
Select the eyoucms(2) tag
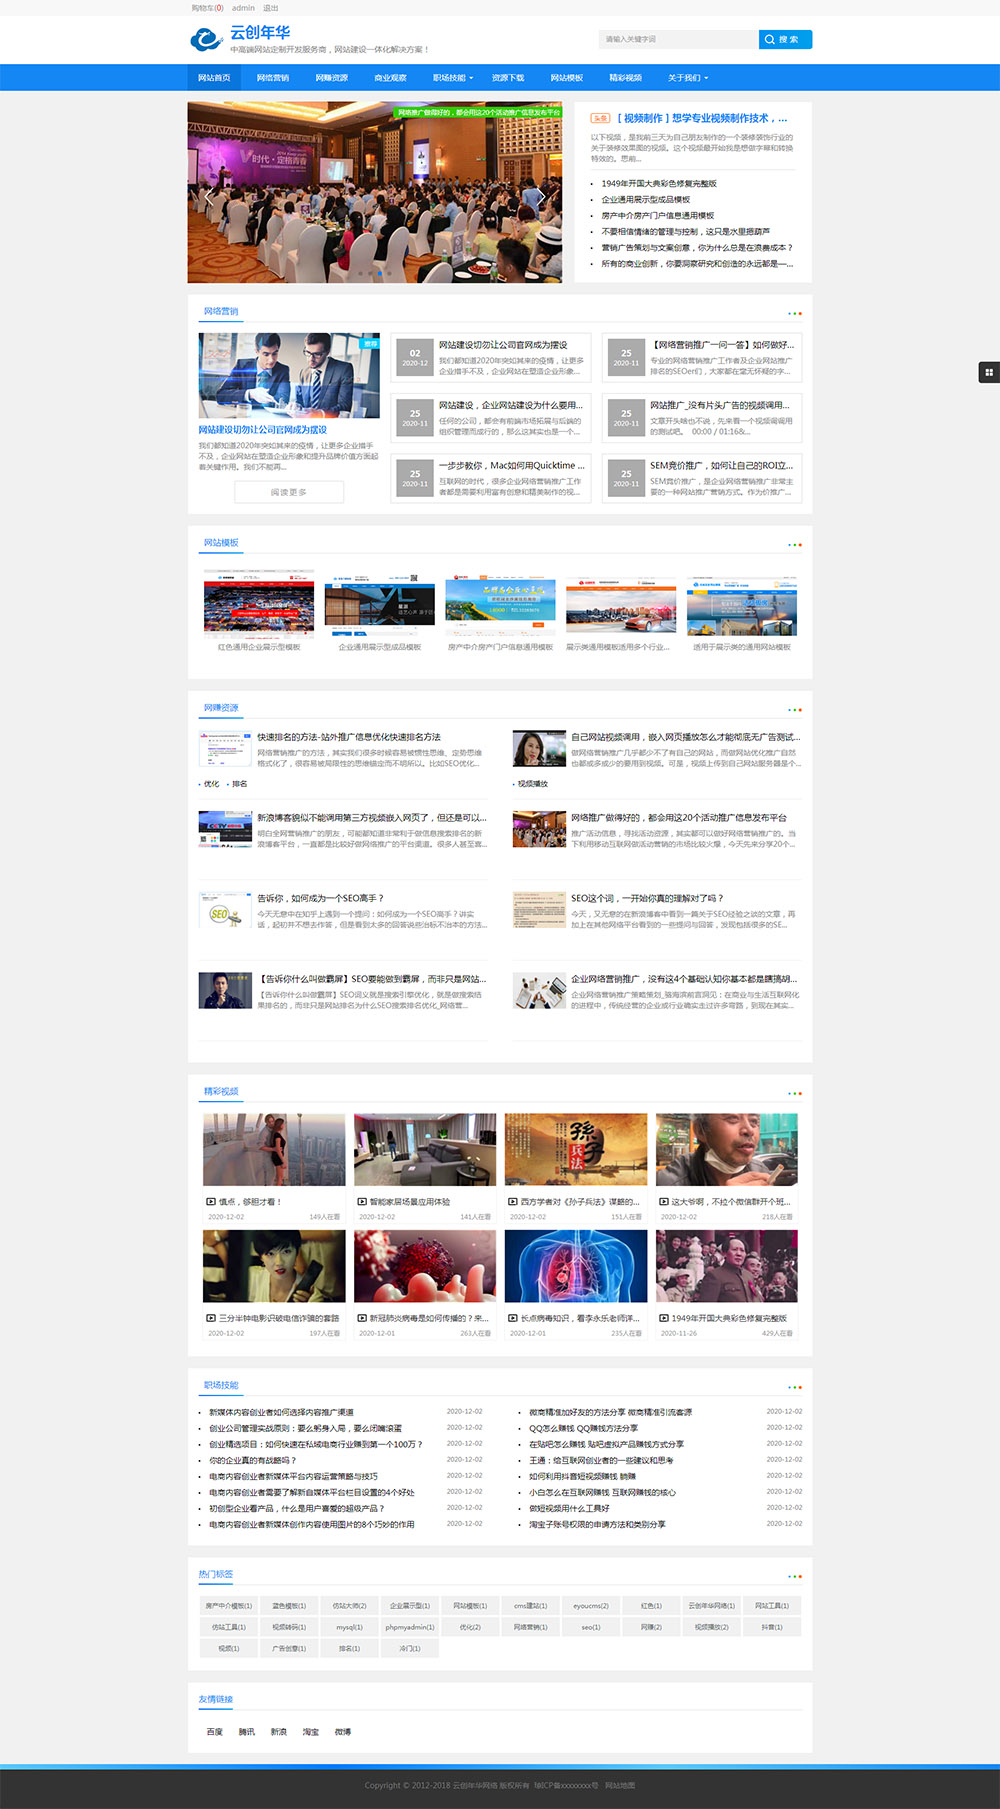click(591, 1606)
